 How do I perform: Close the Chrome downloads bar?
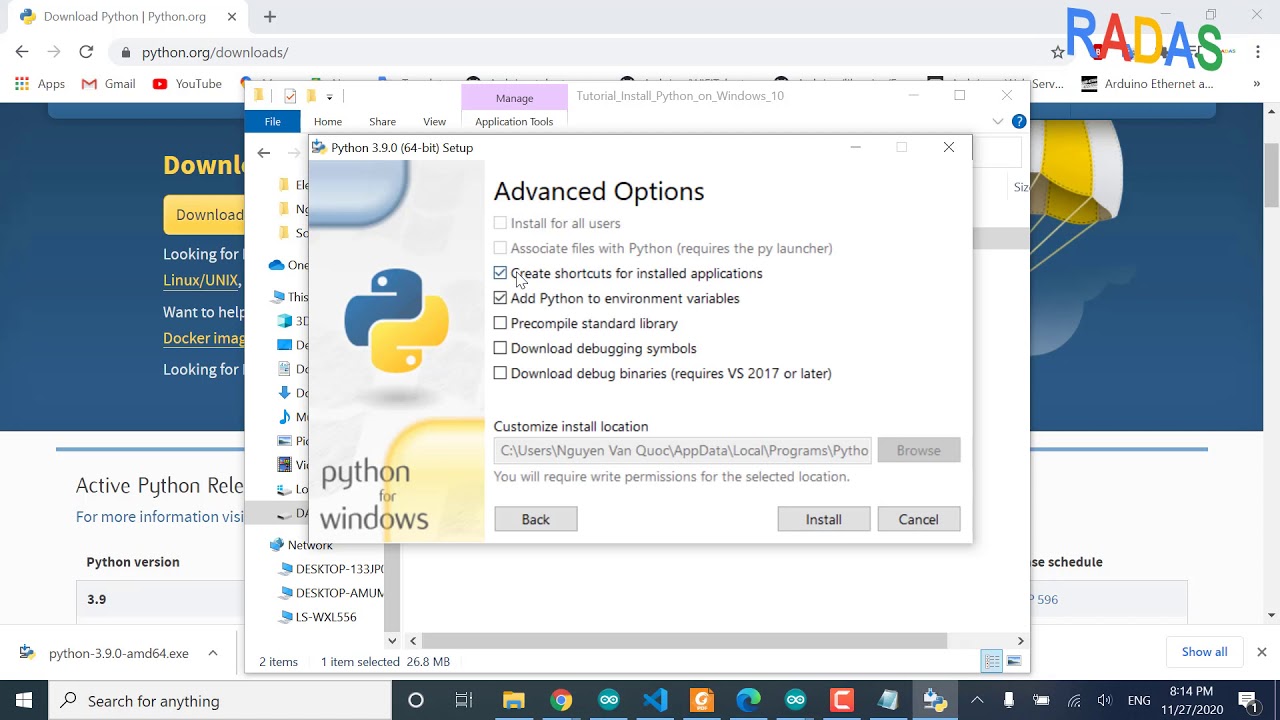click(x=1261, y=652)
